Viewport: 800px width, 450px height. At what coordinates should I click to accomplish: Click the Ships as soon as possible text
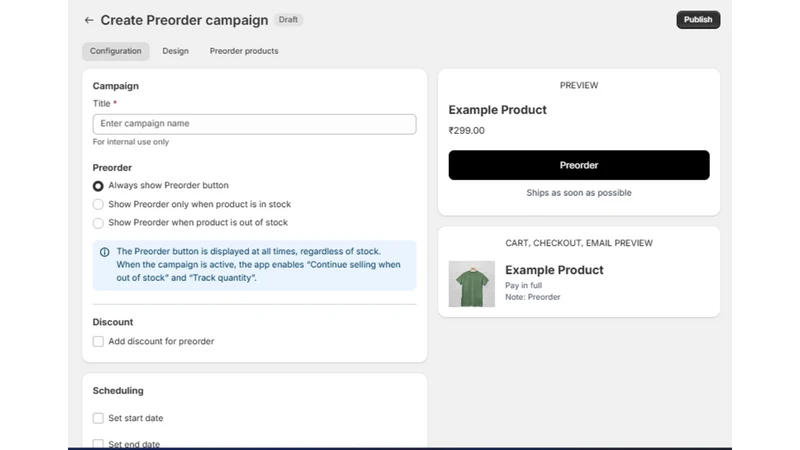click(x=579, y=193)
